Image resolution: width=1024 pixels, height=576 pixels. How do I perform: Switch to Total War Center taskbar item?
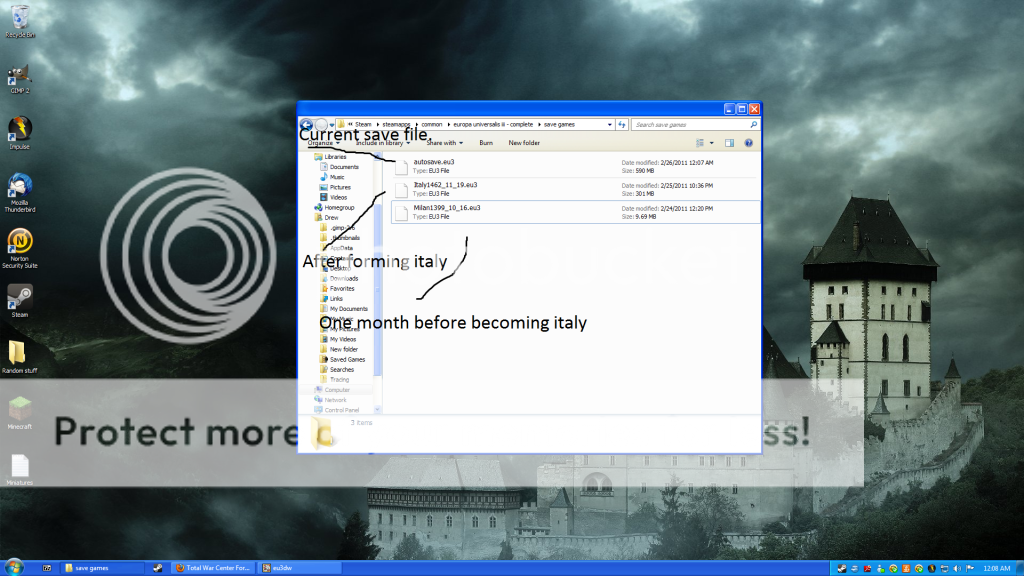tap(212, 568)
